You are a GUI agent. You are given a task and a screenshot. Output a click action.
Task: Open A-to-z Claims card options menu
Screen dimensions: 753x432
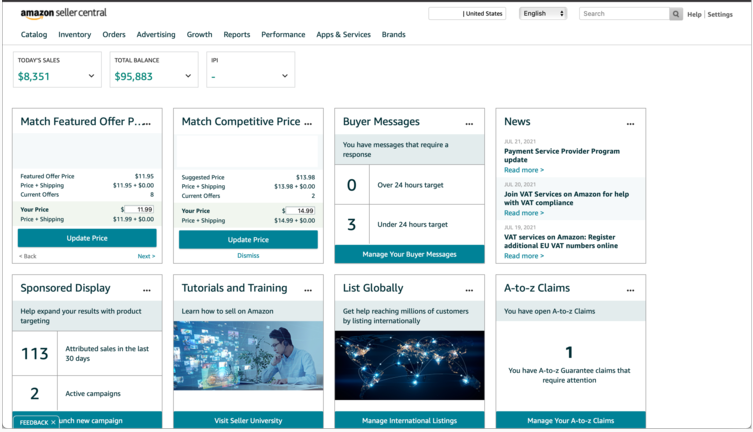[631, 290]
